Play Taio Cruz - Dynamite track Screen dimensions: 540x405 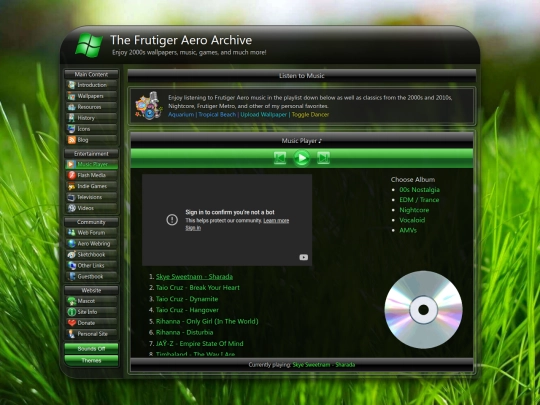[x=187, y=299]
